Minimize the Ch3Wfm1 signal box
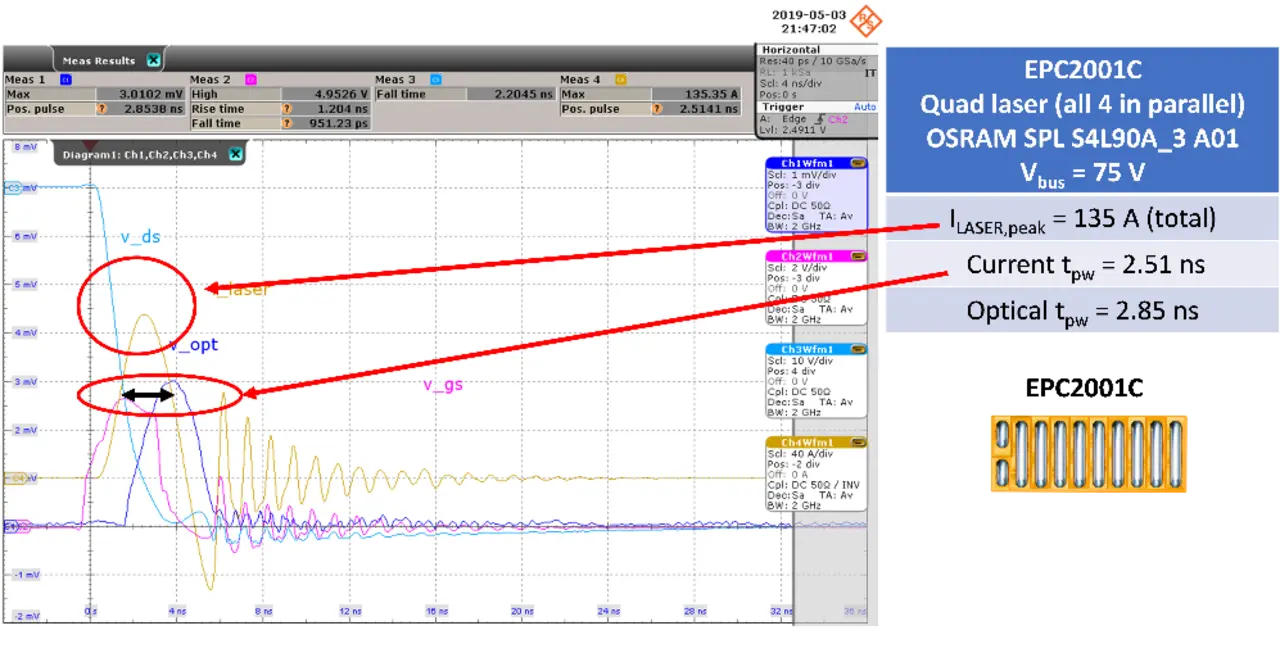Viewport: 1280px width, 662px height. (x=858, y=349)
